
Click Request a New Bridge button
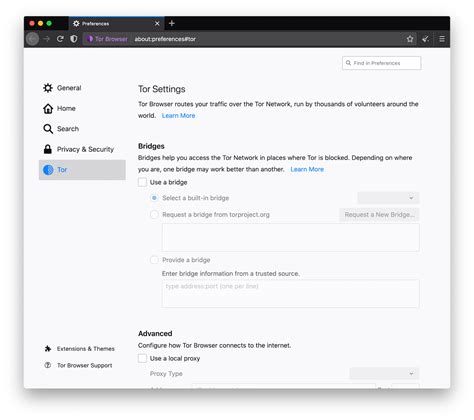(x=379, y=215)
